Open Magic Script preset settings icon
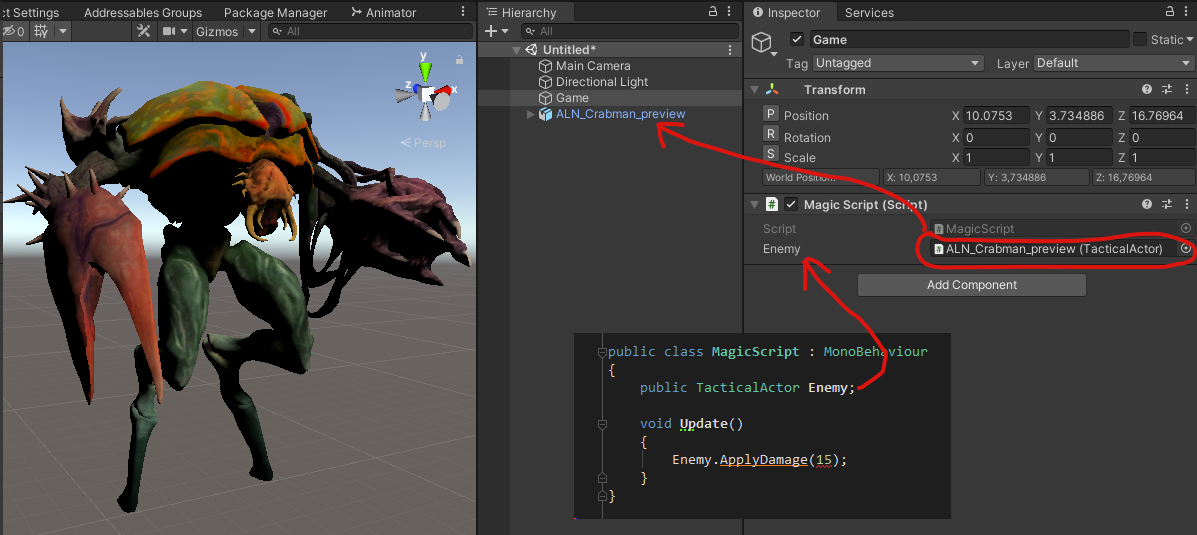1197x535 pixels. pyautogui.click(x=1166, y=205)
